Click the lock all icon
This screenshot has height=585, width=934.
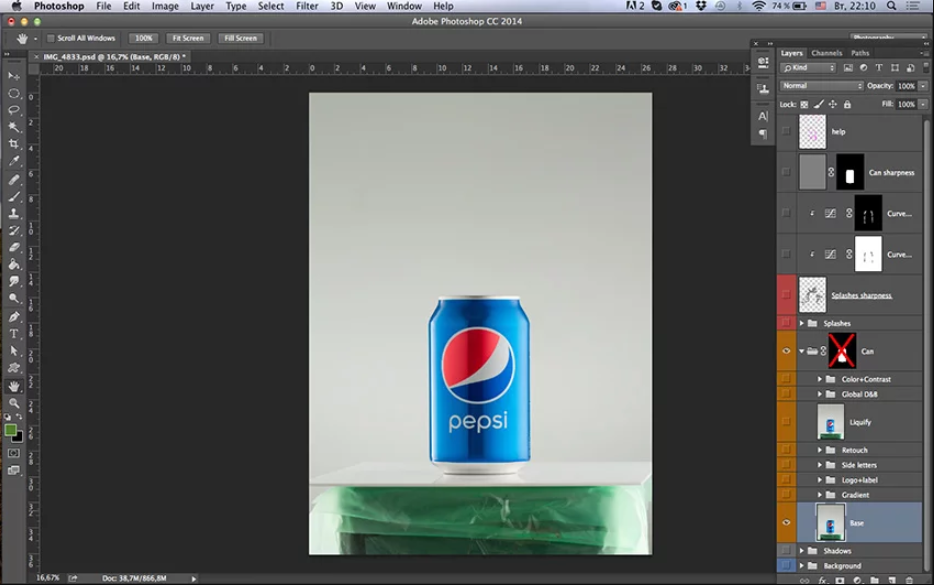tap(847, 104)
